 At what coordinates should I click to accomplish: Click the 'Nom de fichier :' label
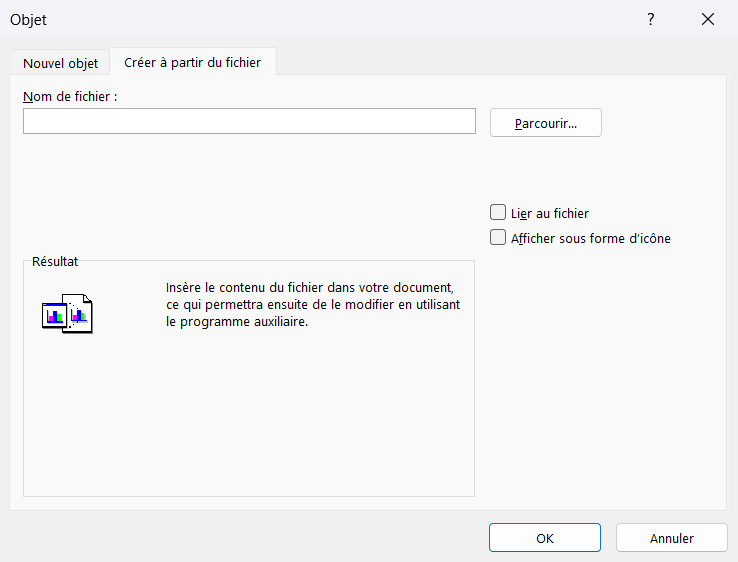coord(70,96)
